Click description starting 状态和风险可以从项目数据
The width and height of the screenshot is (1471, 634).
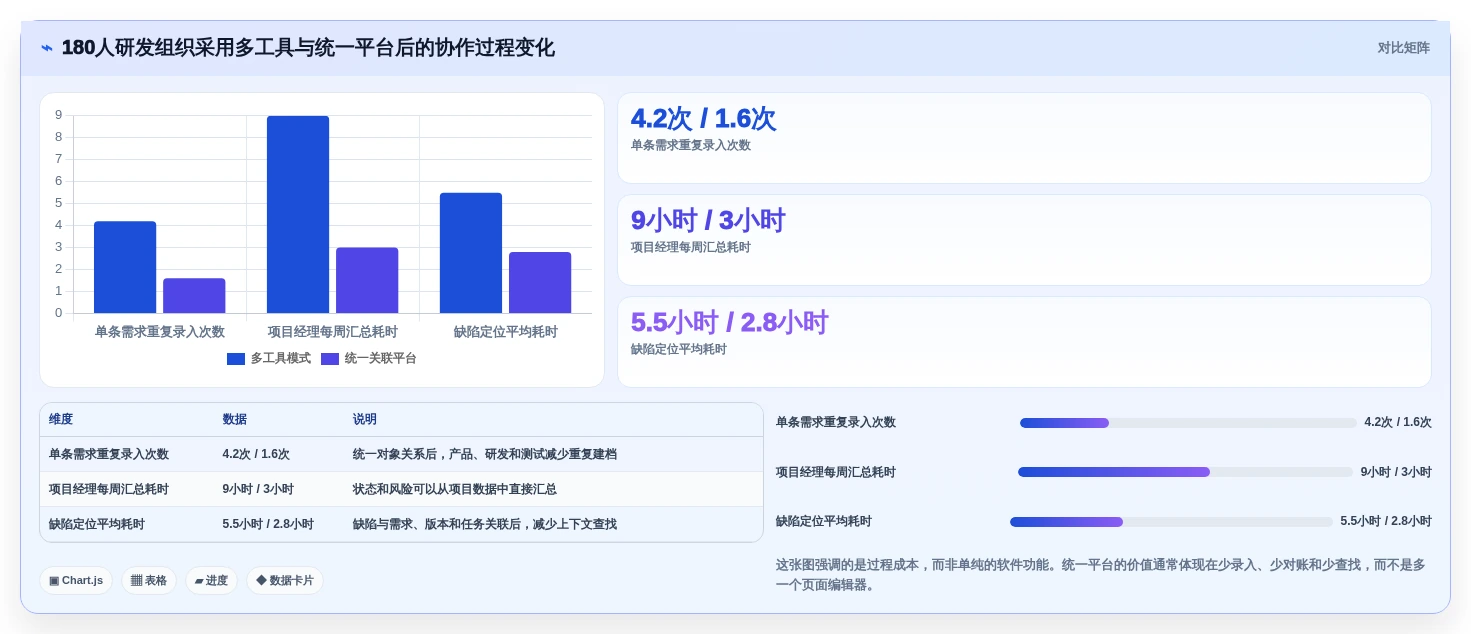(455, 489)
